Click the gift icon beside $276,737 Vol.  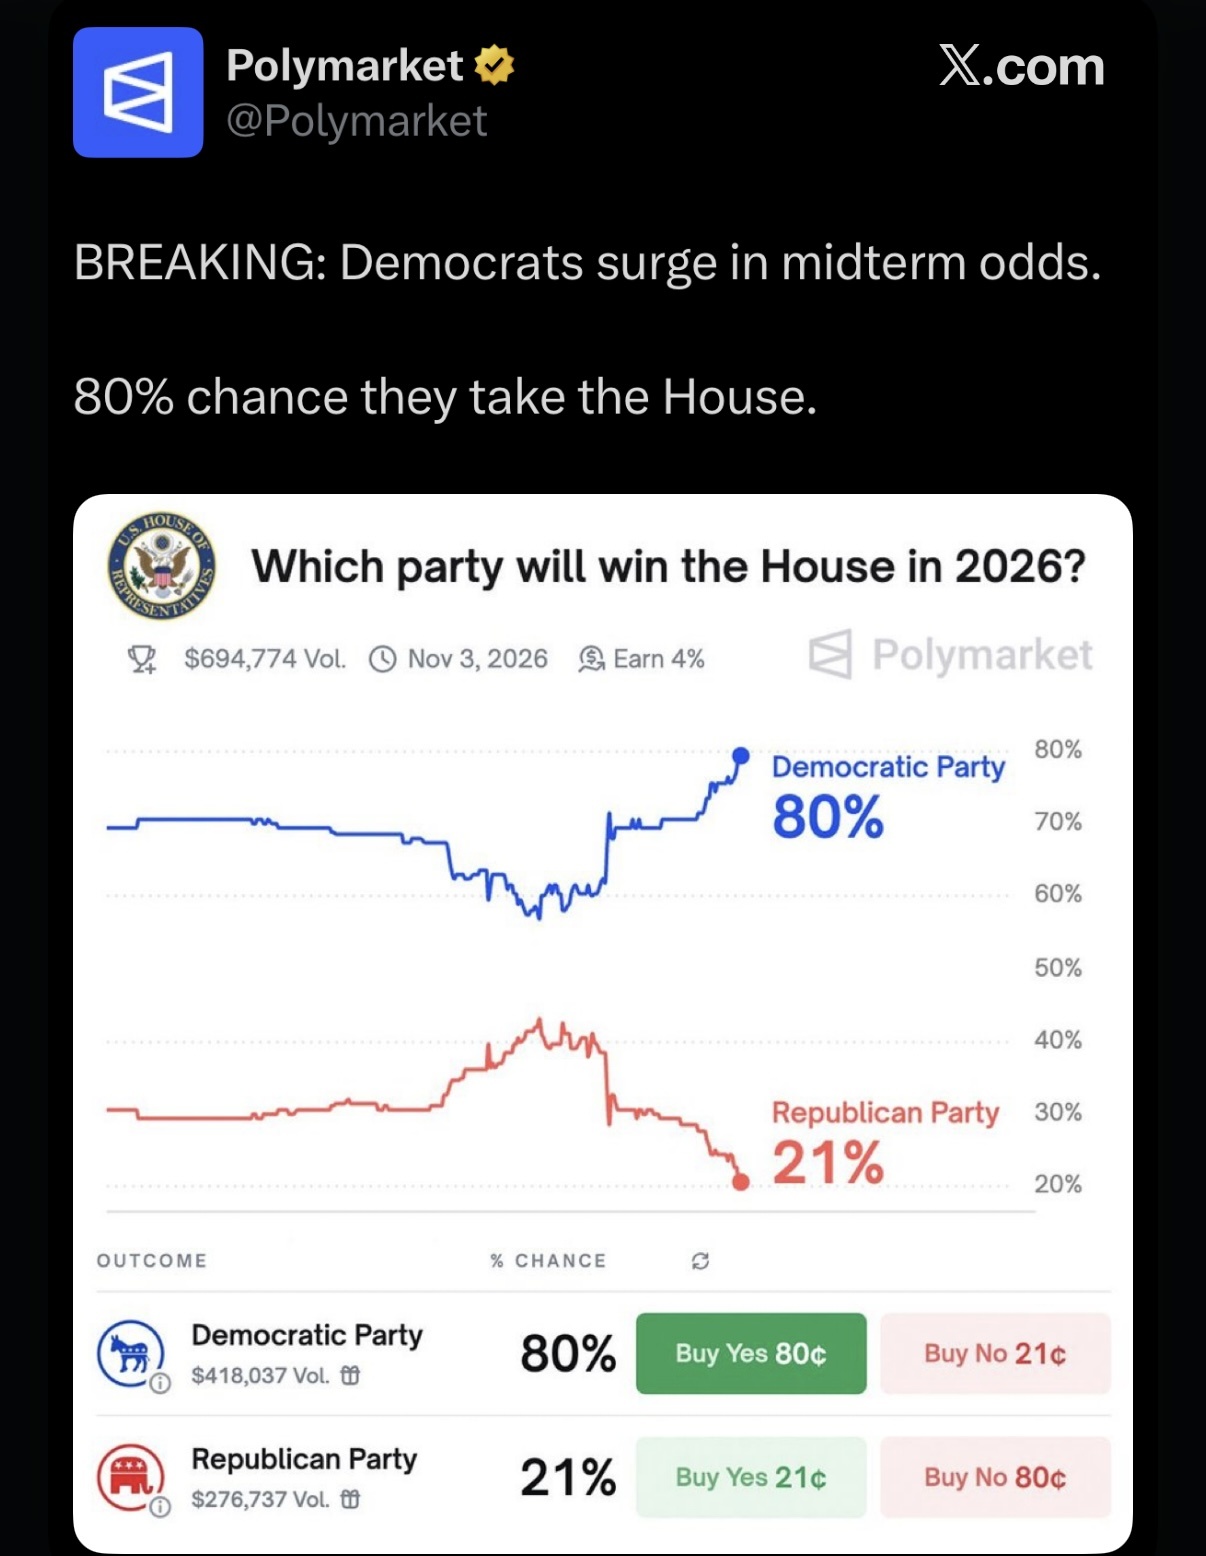pos(350,1500)
